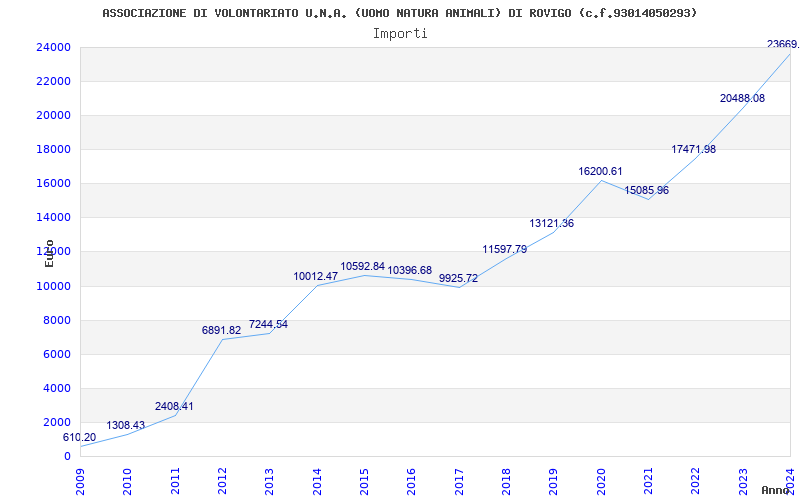Select the 2019 x-axis year label
The height and width of the screenshot is (500, 800).
click(554, 482)
